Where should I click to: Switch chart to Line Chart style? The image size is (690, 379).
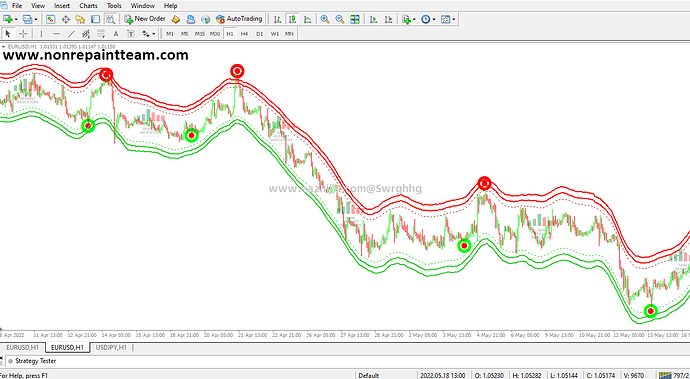pos(307,19)
